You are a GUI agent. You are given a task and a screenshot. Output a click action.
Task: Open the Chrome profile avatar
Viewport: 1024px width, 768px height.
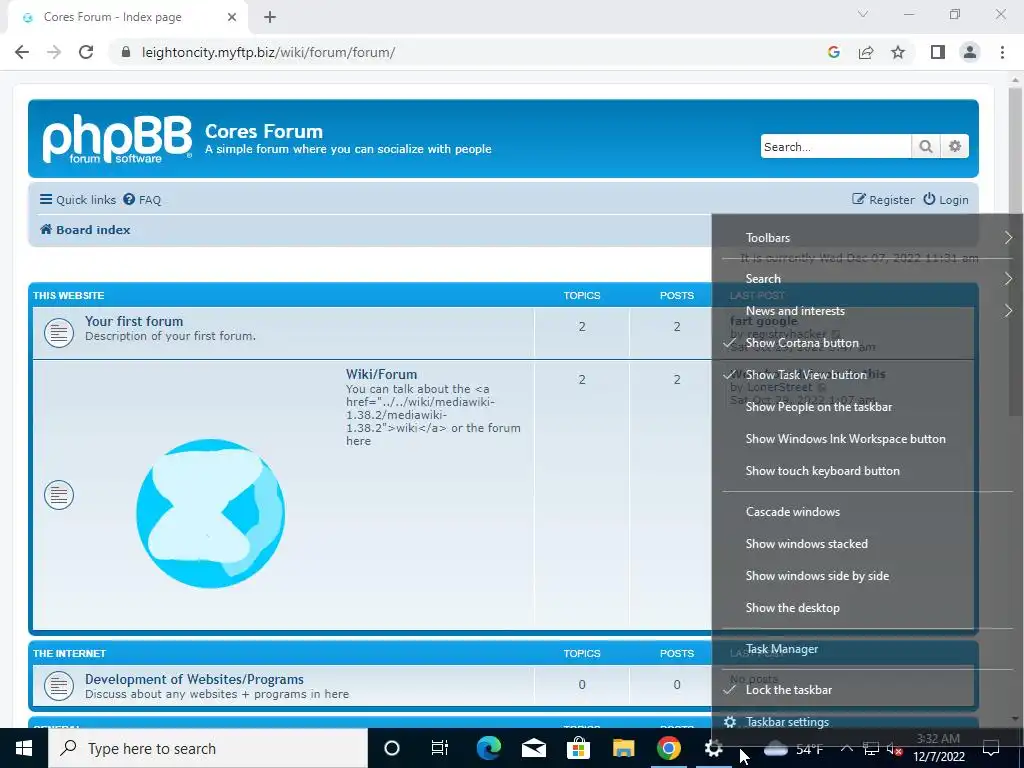pos(970,52)
